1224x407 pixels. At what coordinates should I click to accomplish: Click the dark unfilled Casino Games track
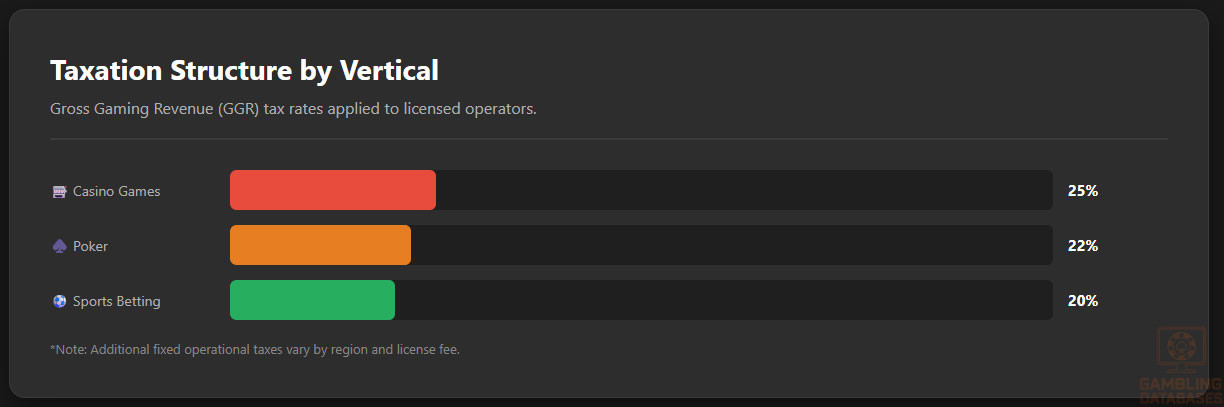point(743,190)
